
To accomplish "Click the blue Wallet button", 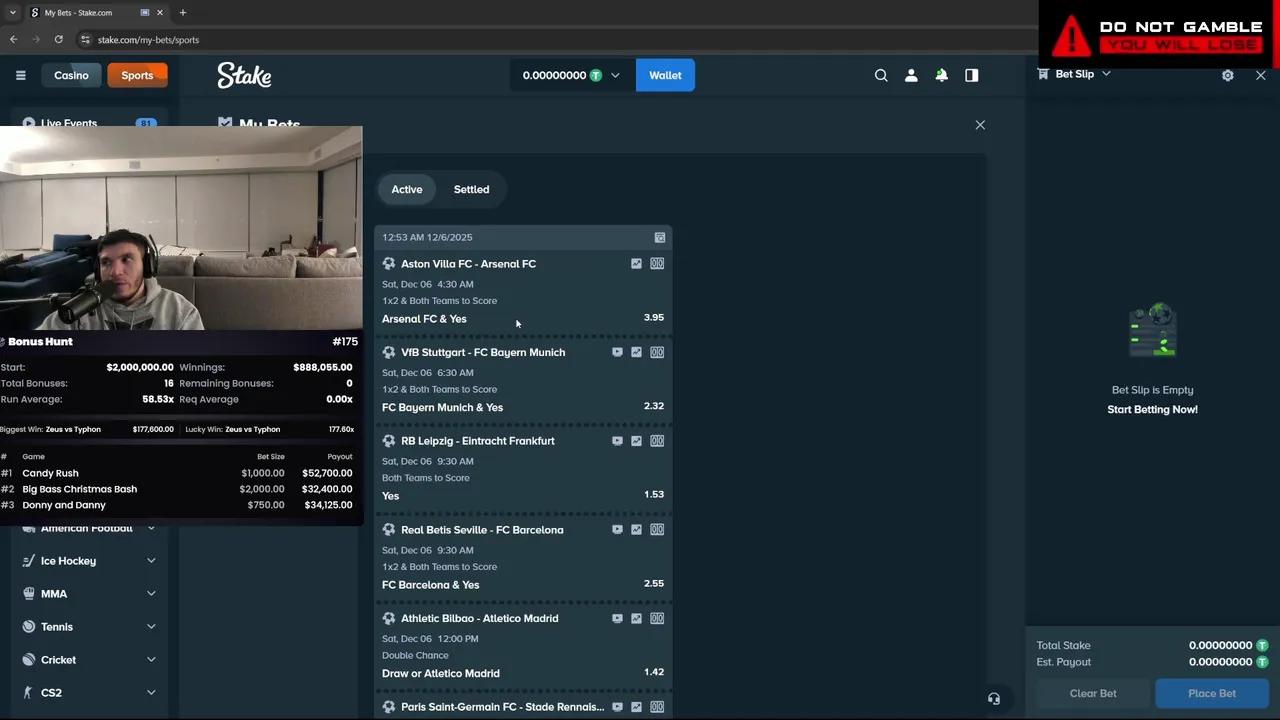I will click(665, 75).
